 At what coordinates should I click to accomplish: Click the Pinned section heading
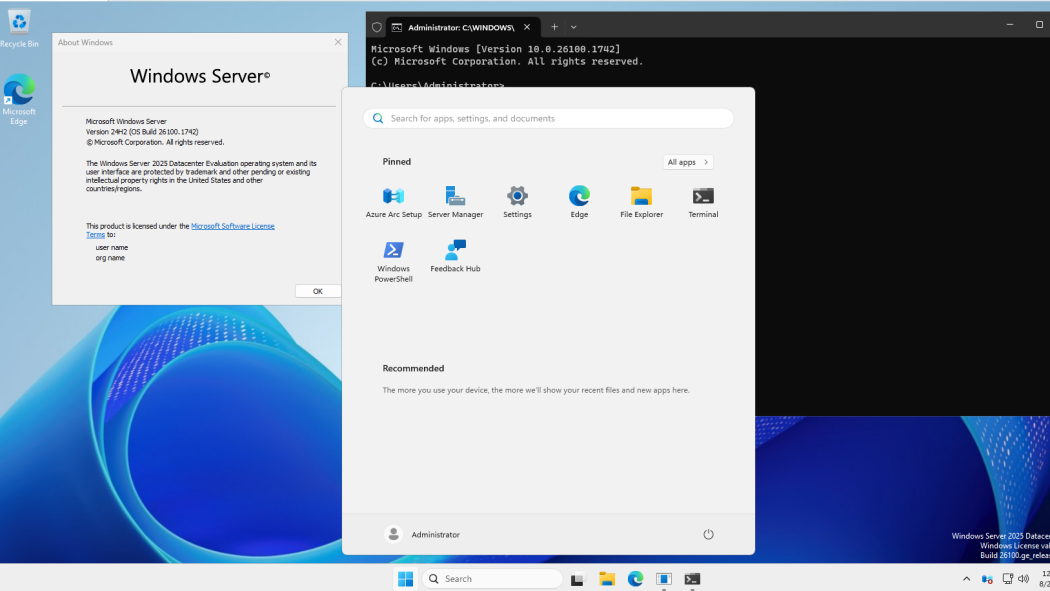click(x=396, y=162)
